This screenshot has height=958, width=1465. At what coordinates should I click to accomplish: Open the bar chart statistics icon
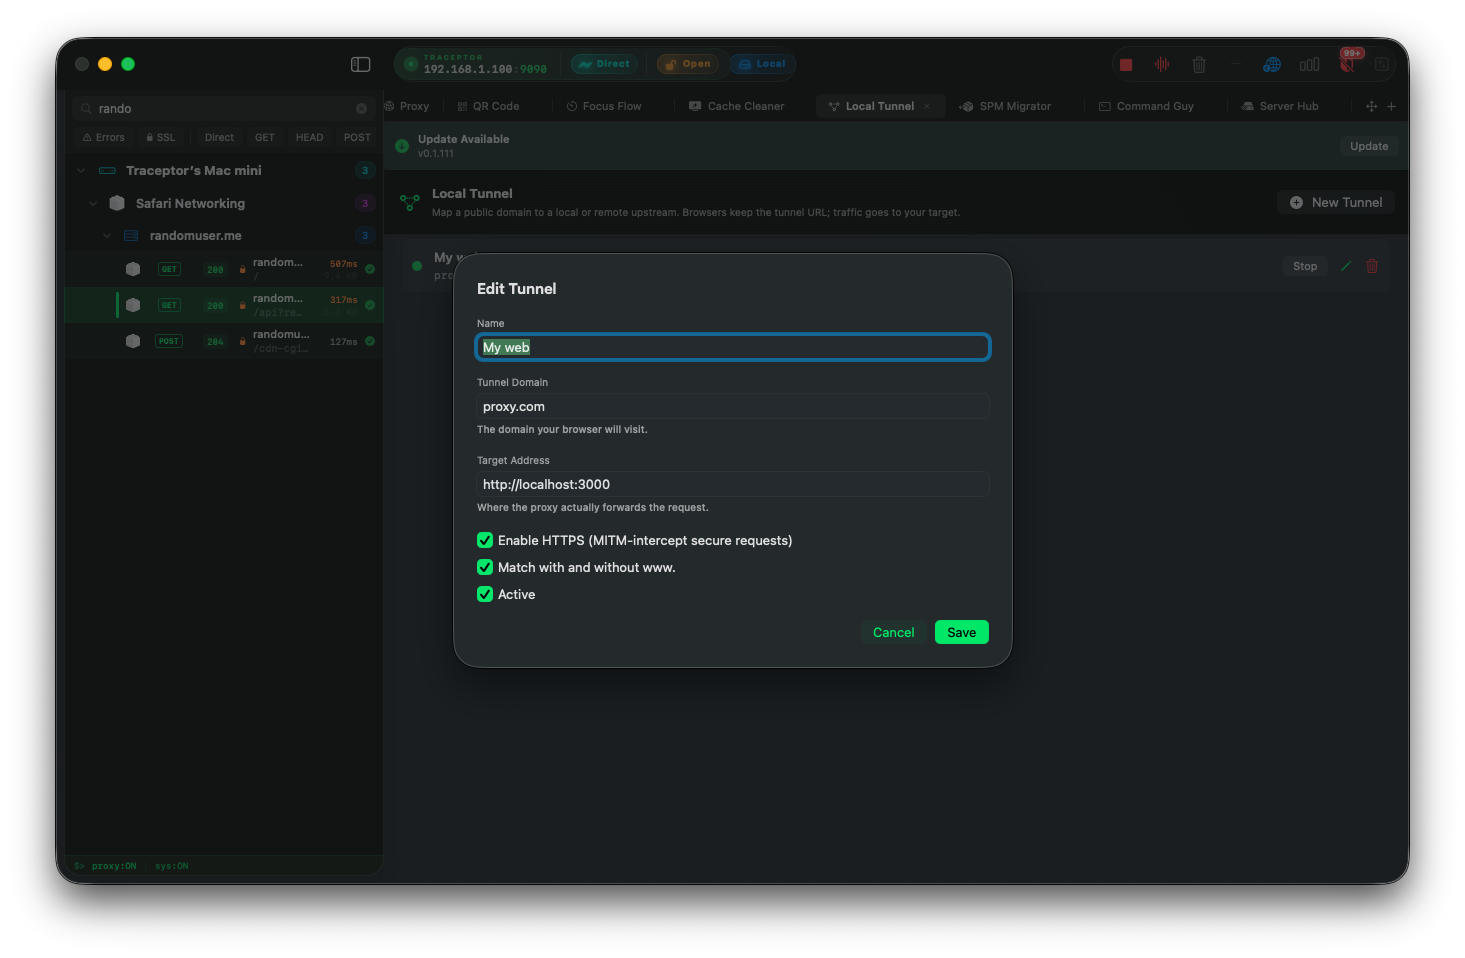[x=1309, y=65]
